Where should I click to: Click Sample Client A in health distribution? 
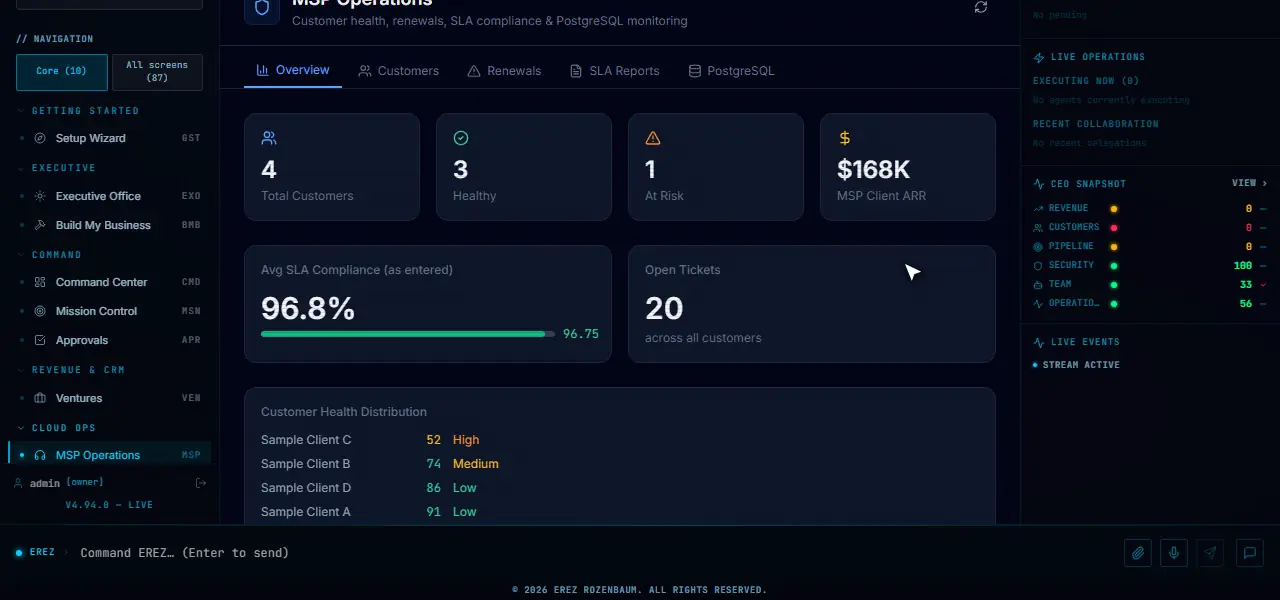[306, 512]
